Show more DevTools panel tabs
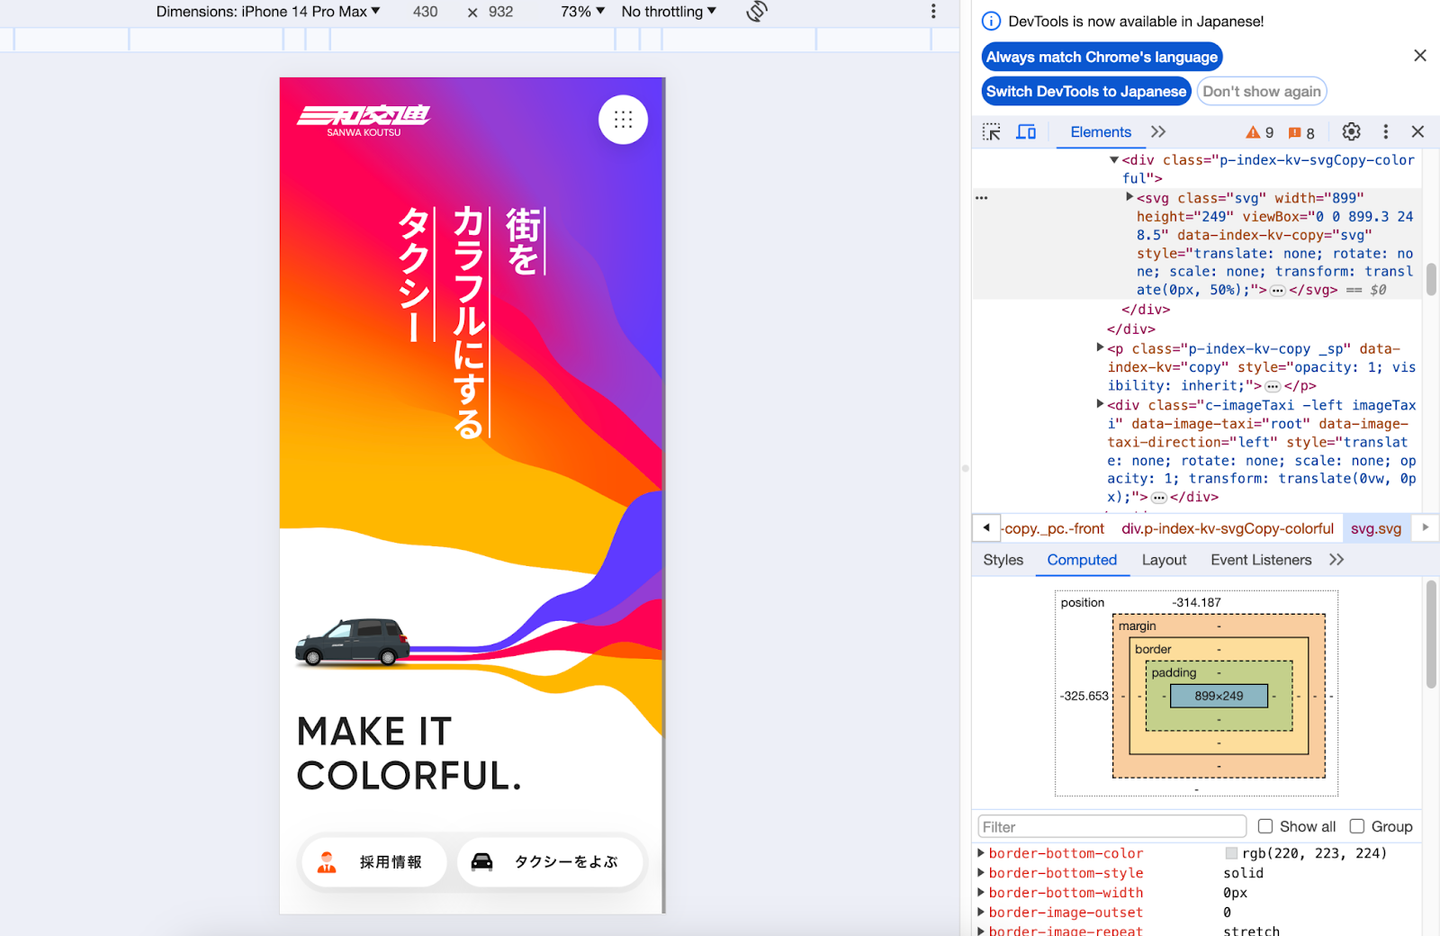1440x936 pixels. pyautogui.click(x=1158, y=132)
